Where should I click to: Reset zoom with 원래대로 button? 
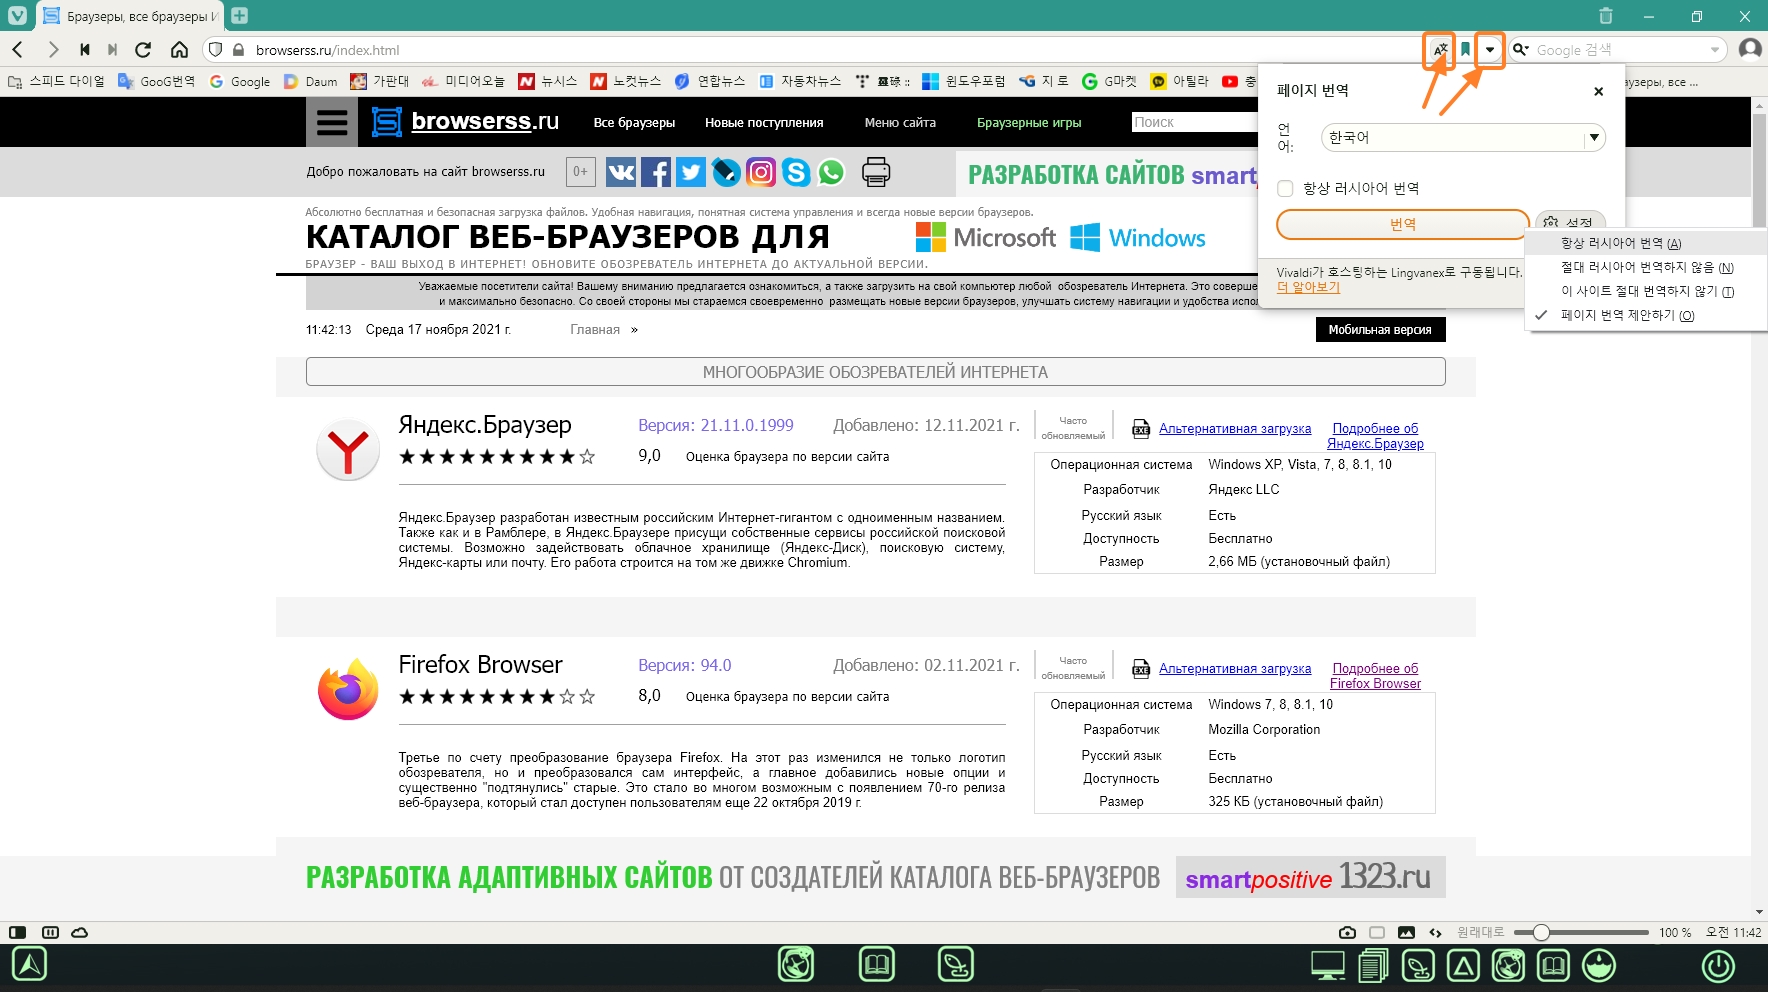(1480, 932)
